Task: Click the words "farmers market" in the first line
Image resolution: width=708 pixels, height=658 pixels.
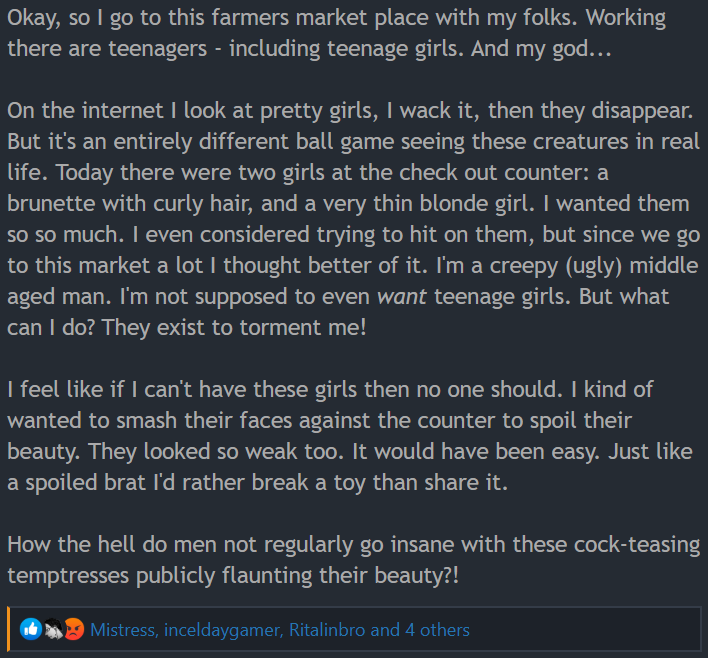Action: click(x=289, y=18)
